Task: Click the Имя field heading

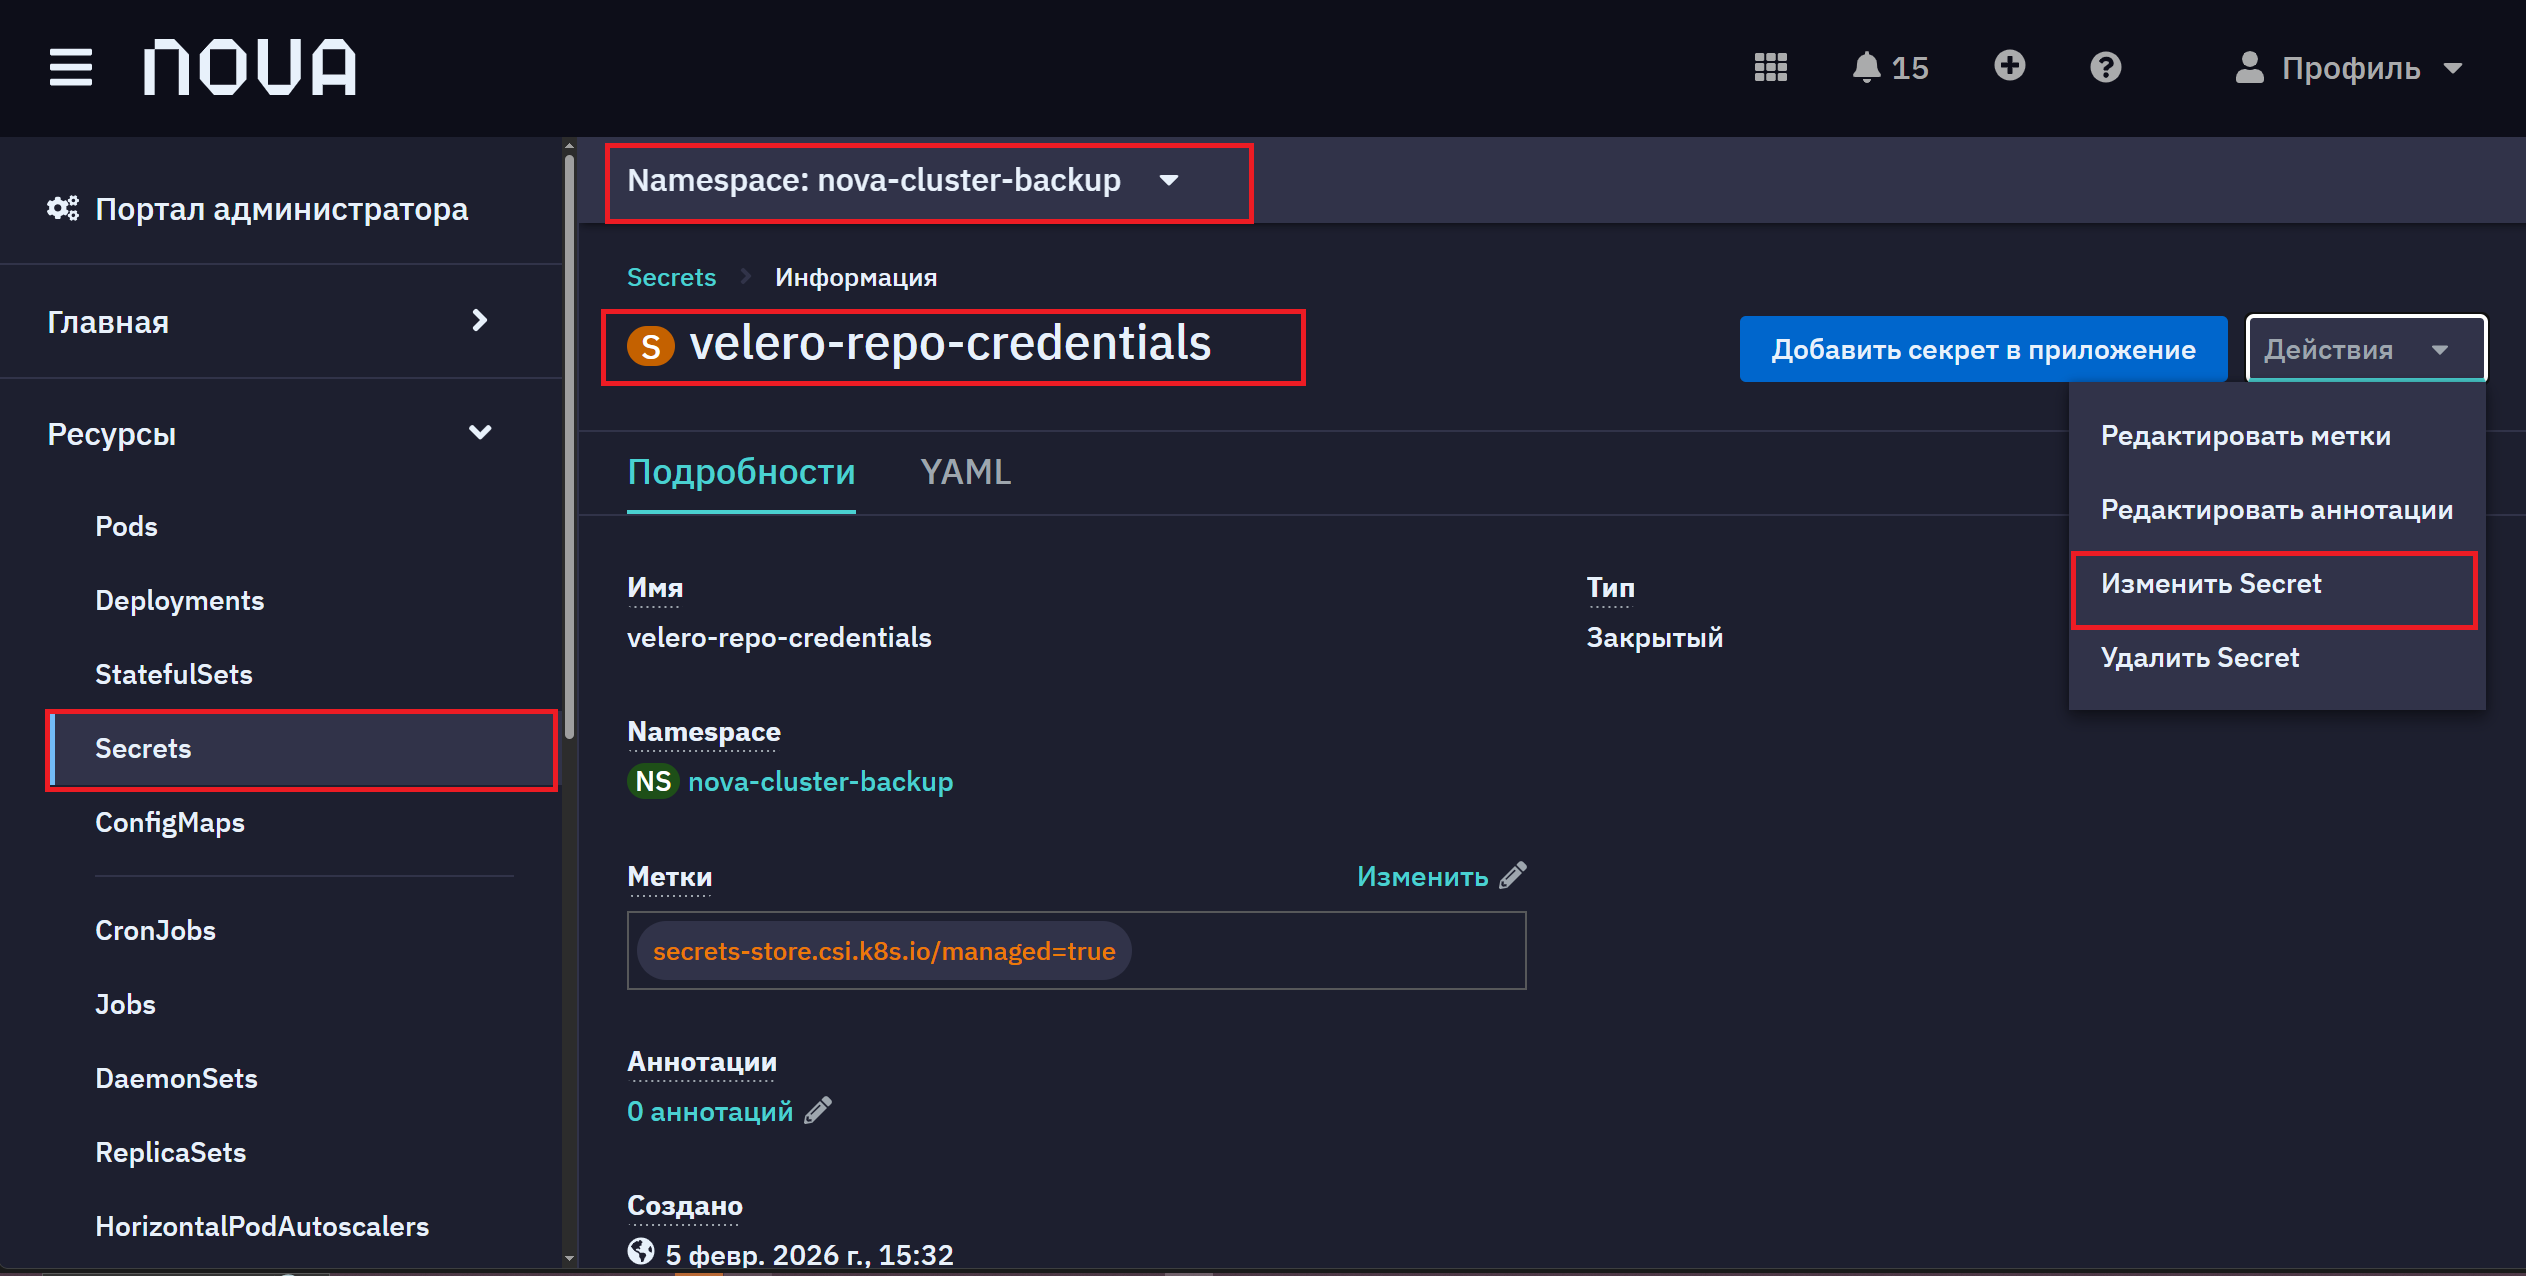Action: [x=655, y=587]
